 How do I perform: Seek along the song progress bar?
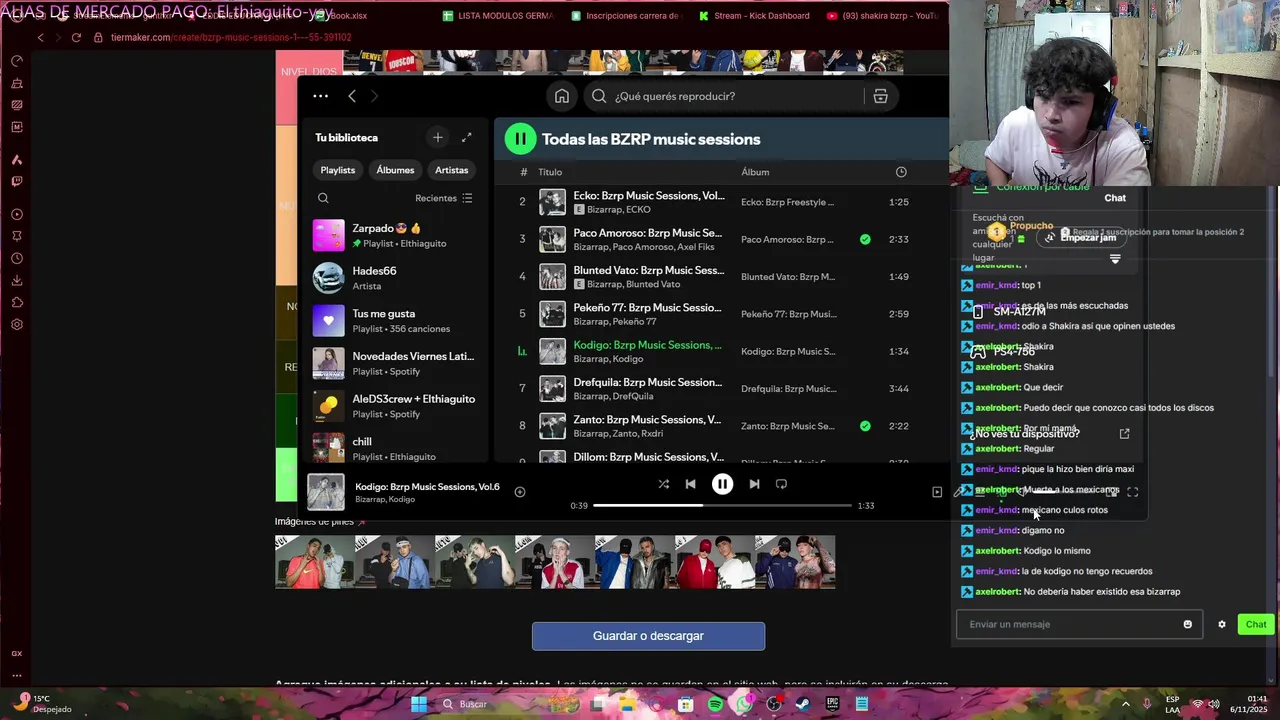(722, 506)
